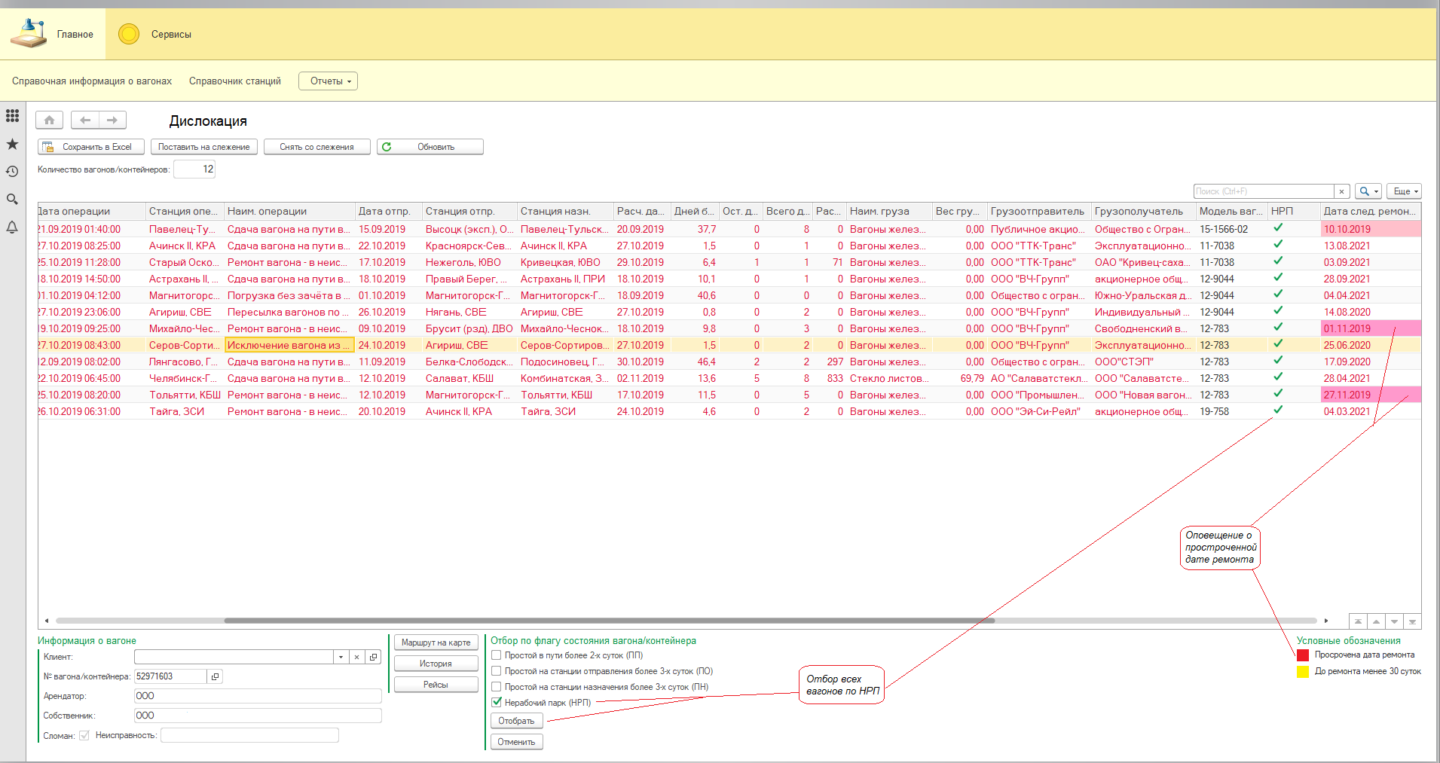Image resolution: width=1440 pixels, height=763 pixels.
Task: Uncheck Нерабочий парк (НРП) filter
Action: (497, 703)
